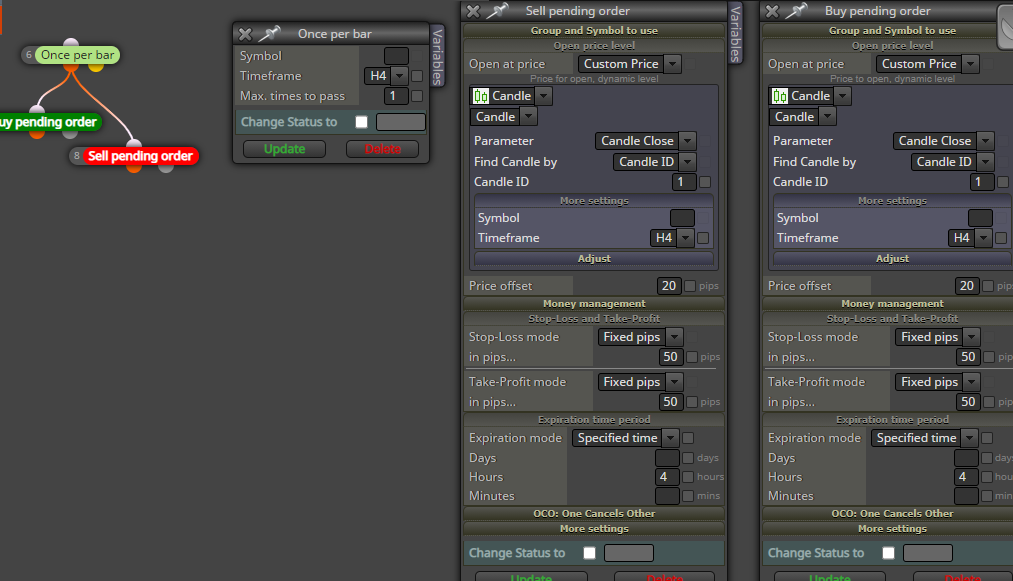The width and height of the screenshot is (1013, 581).
Task: Click Max. times to pass value field
Action: [395, 96]
